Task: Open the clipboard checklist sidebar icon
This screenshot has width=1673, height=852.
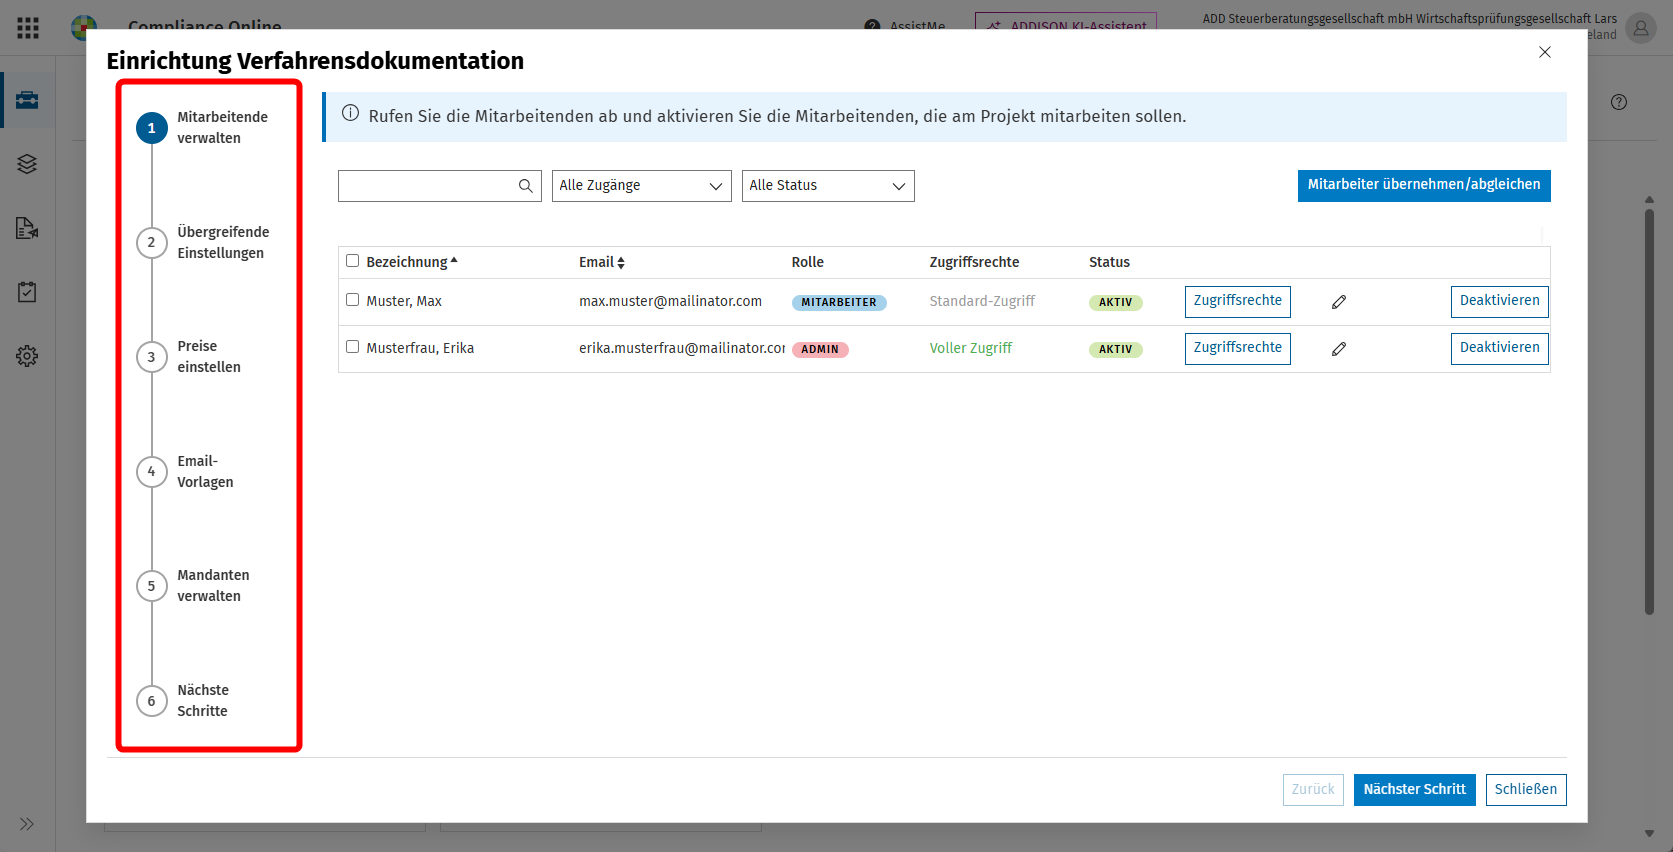Action: (x=27, y=292)
